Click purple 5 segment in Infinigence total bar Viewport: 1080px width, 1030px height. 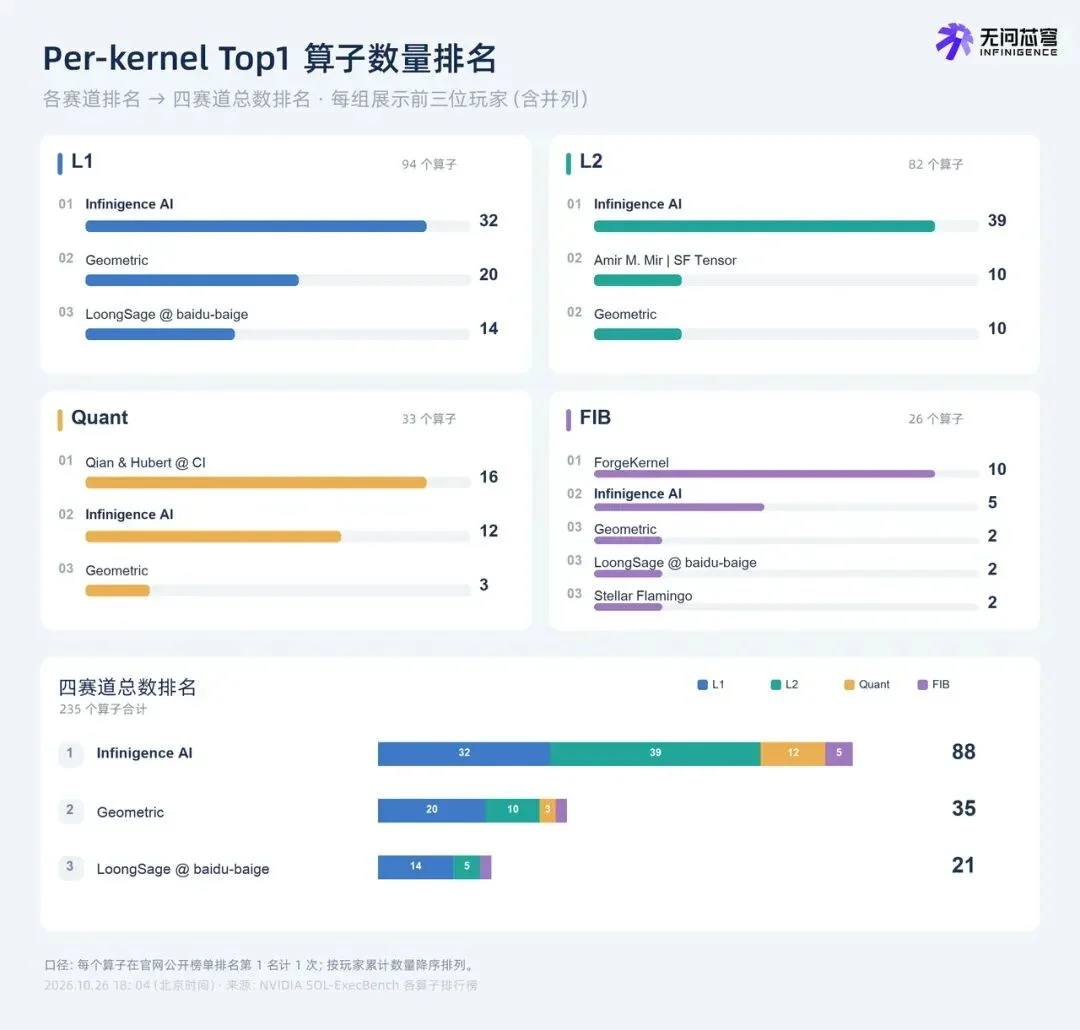point(839,753)
